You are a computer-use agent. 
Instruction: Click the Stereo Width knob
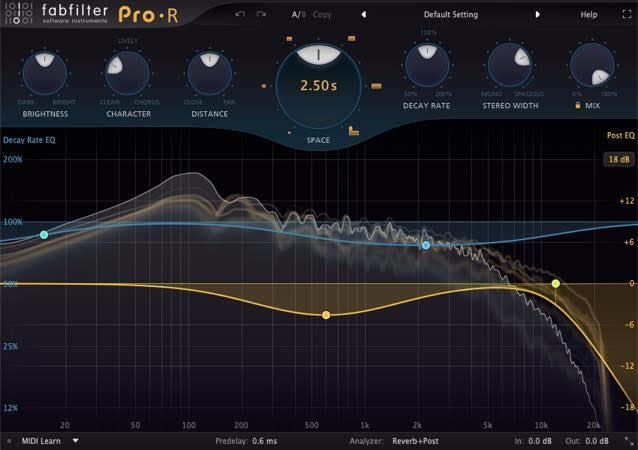510,66
